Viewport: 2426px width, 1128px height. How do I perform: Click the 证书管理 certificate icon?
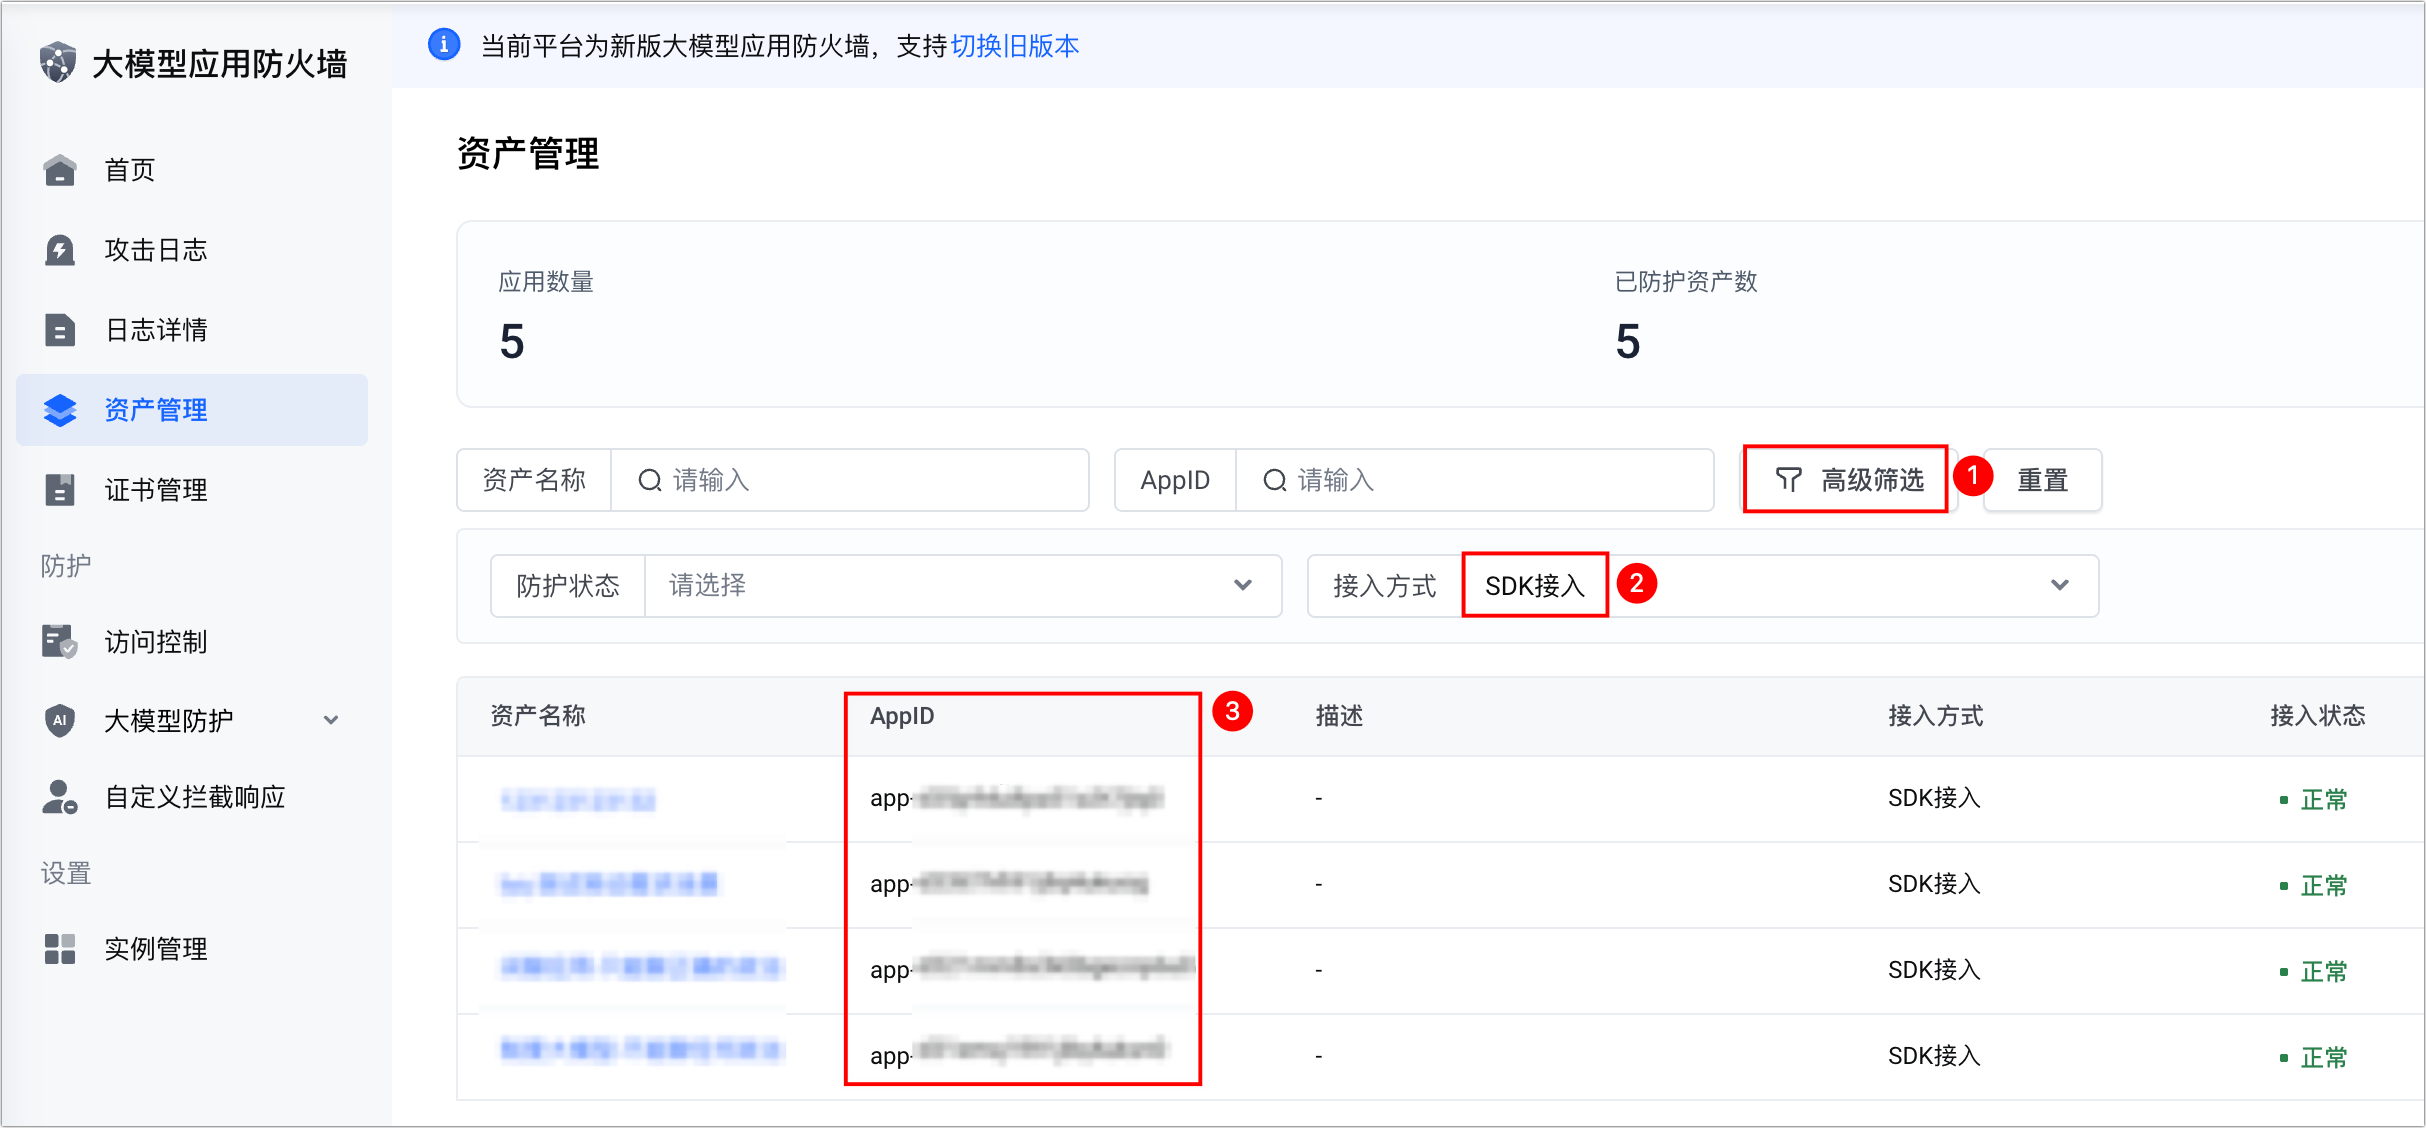60,490
